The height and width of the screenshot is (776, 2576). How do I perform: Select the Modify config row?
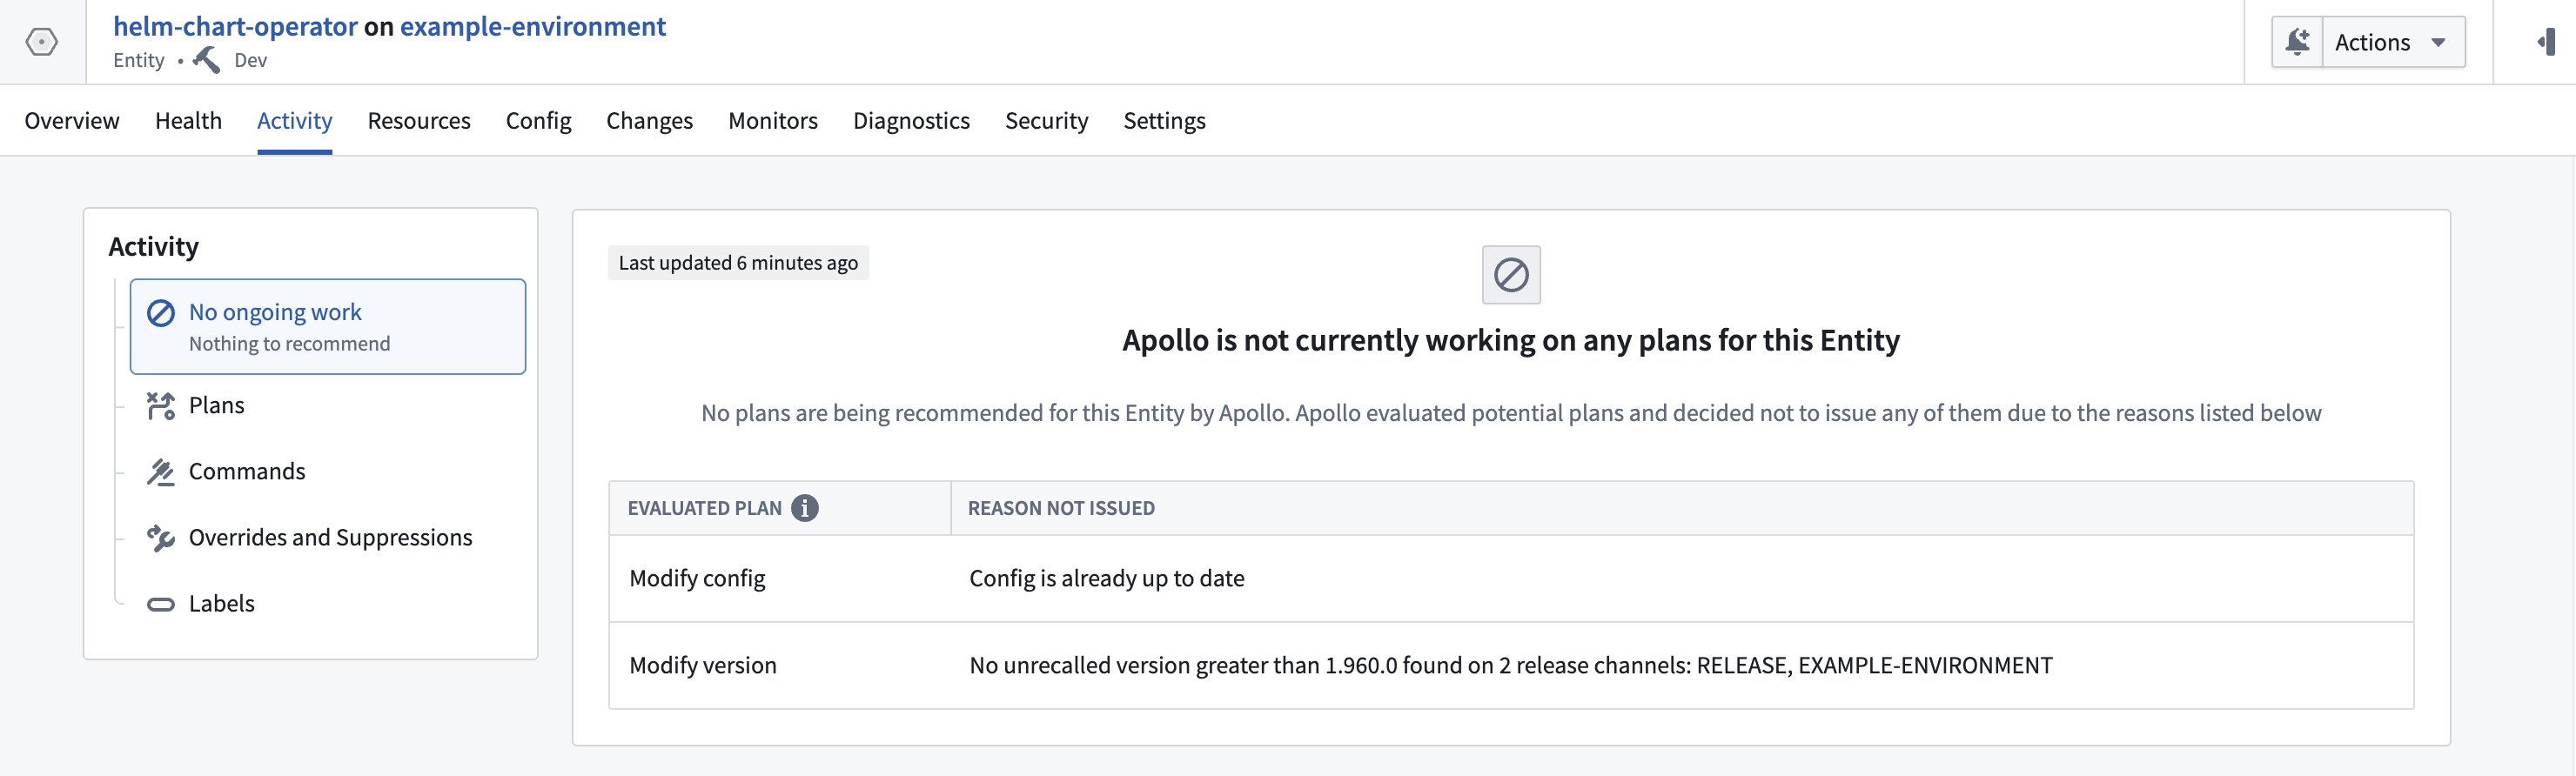pyautogui.click(x=1511, y=579)
